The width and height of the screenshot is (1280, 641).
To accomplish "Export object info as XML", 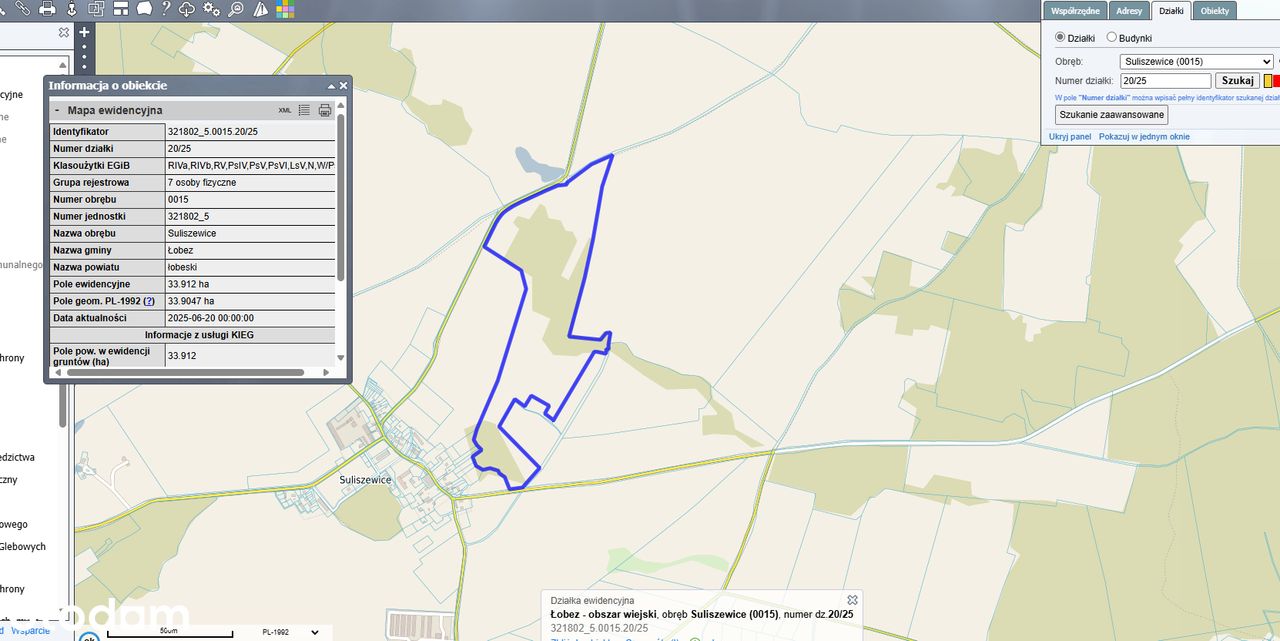I will pyautogui.click(x=285, y=110).
